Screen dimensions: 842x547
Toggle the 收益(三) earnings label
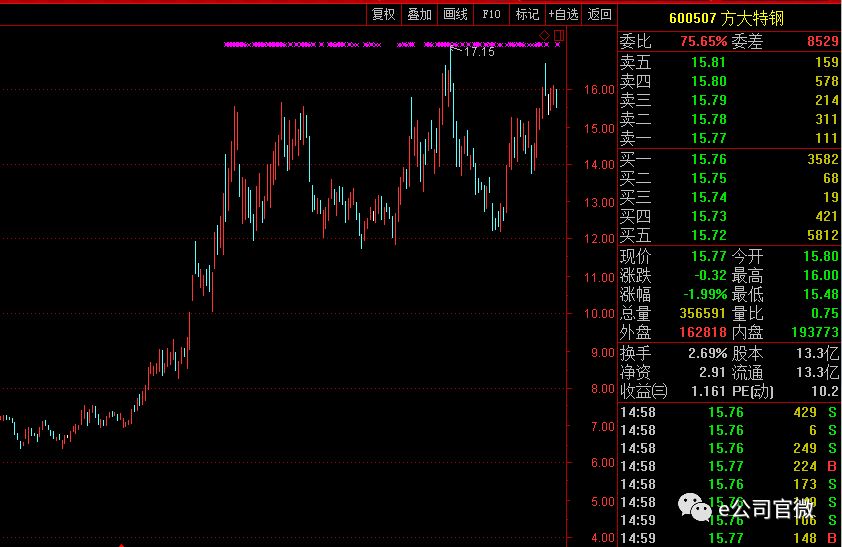[x=644, y=391]
